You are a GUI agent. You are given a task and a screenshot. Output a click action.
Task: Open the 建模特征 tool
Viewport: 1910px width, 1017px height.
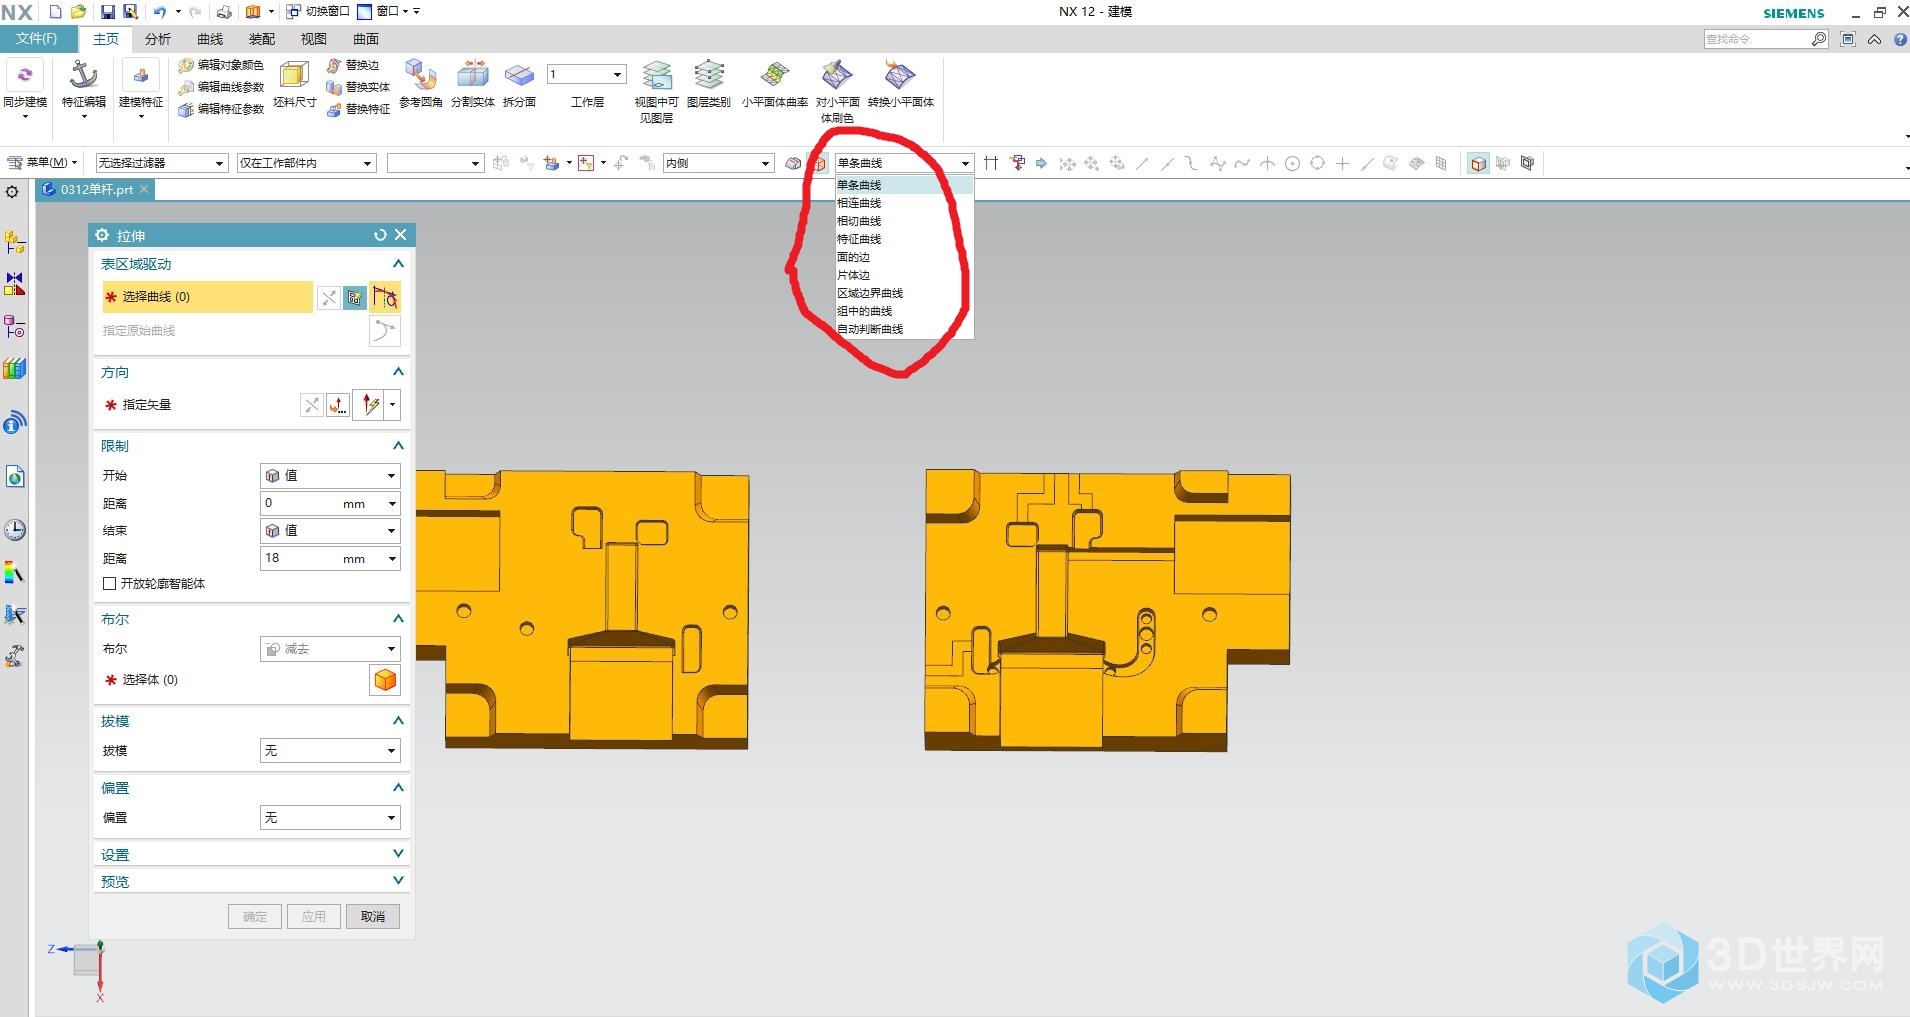[x=141, y=88]
